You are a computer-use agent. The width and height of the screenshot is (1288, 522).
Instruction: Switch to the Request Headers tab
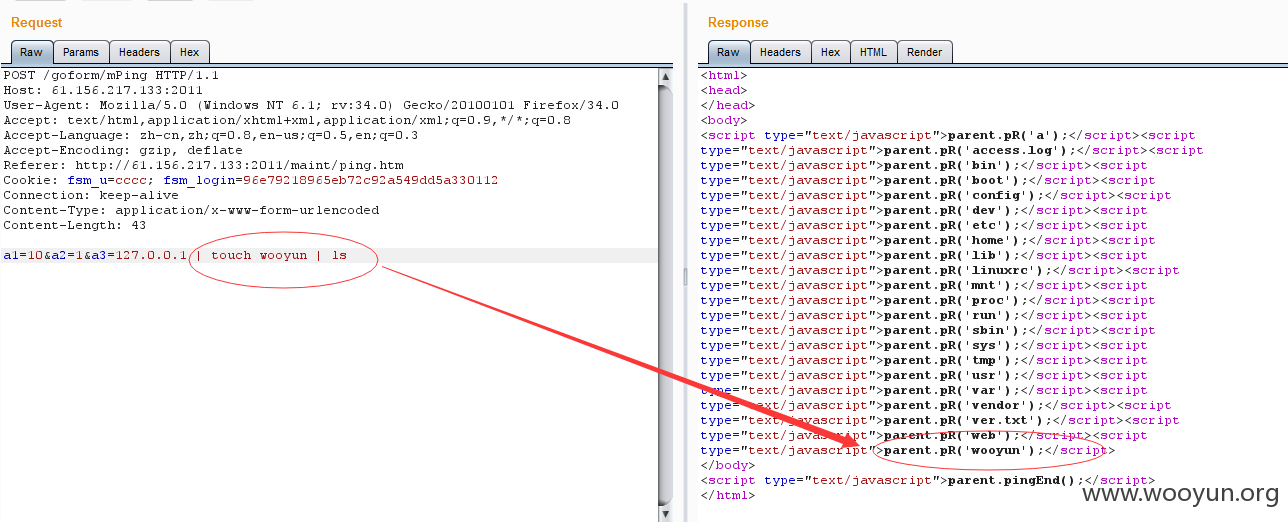pyautogui.click(x=139, y=52)
